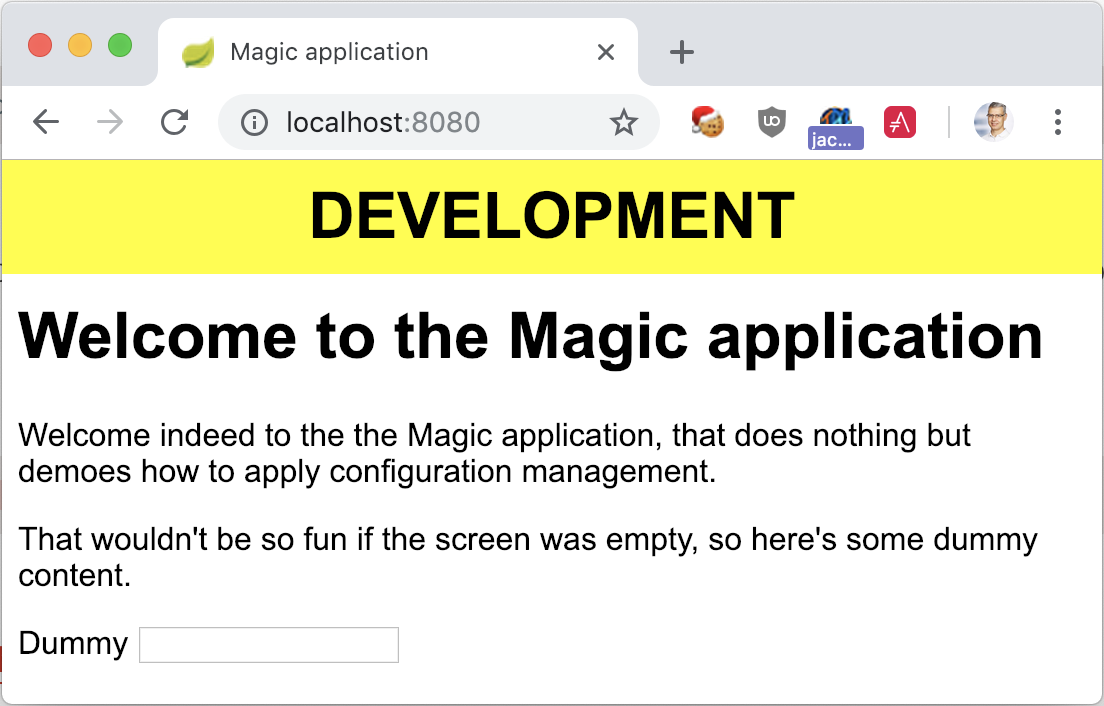Click the back navigation arrow
Screen dimensions: 1104x706
click(46, 121)
